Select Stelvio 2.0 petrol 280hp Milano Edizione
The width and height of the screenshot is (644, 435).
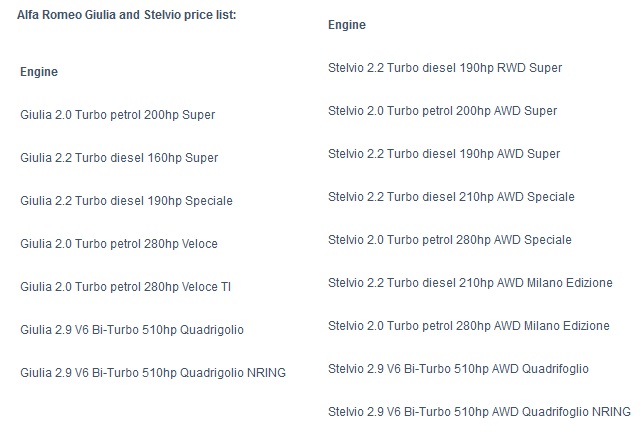(469, 326)
